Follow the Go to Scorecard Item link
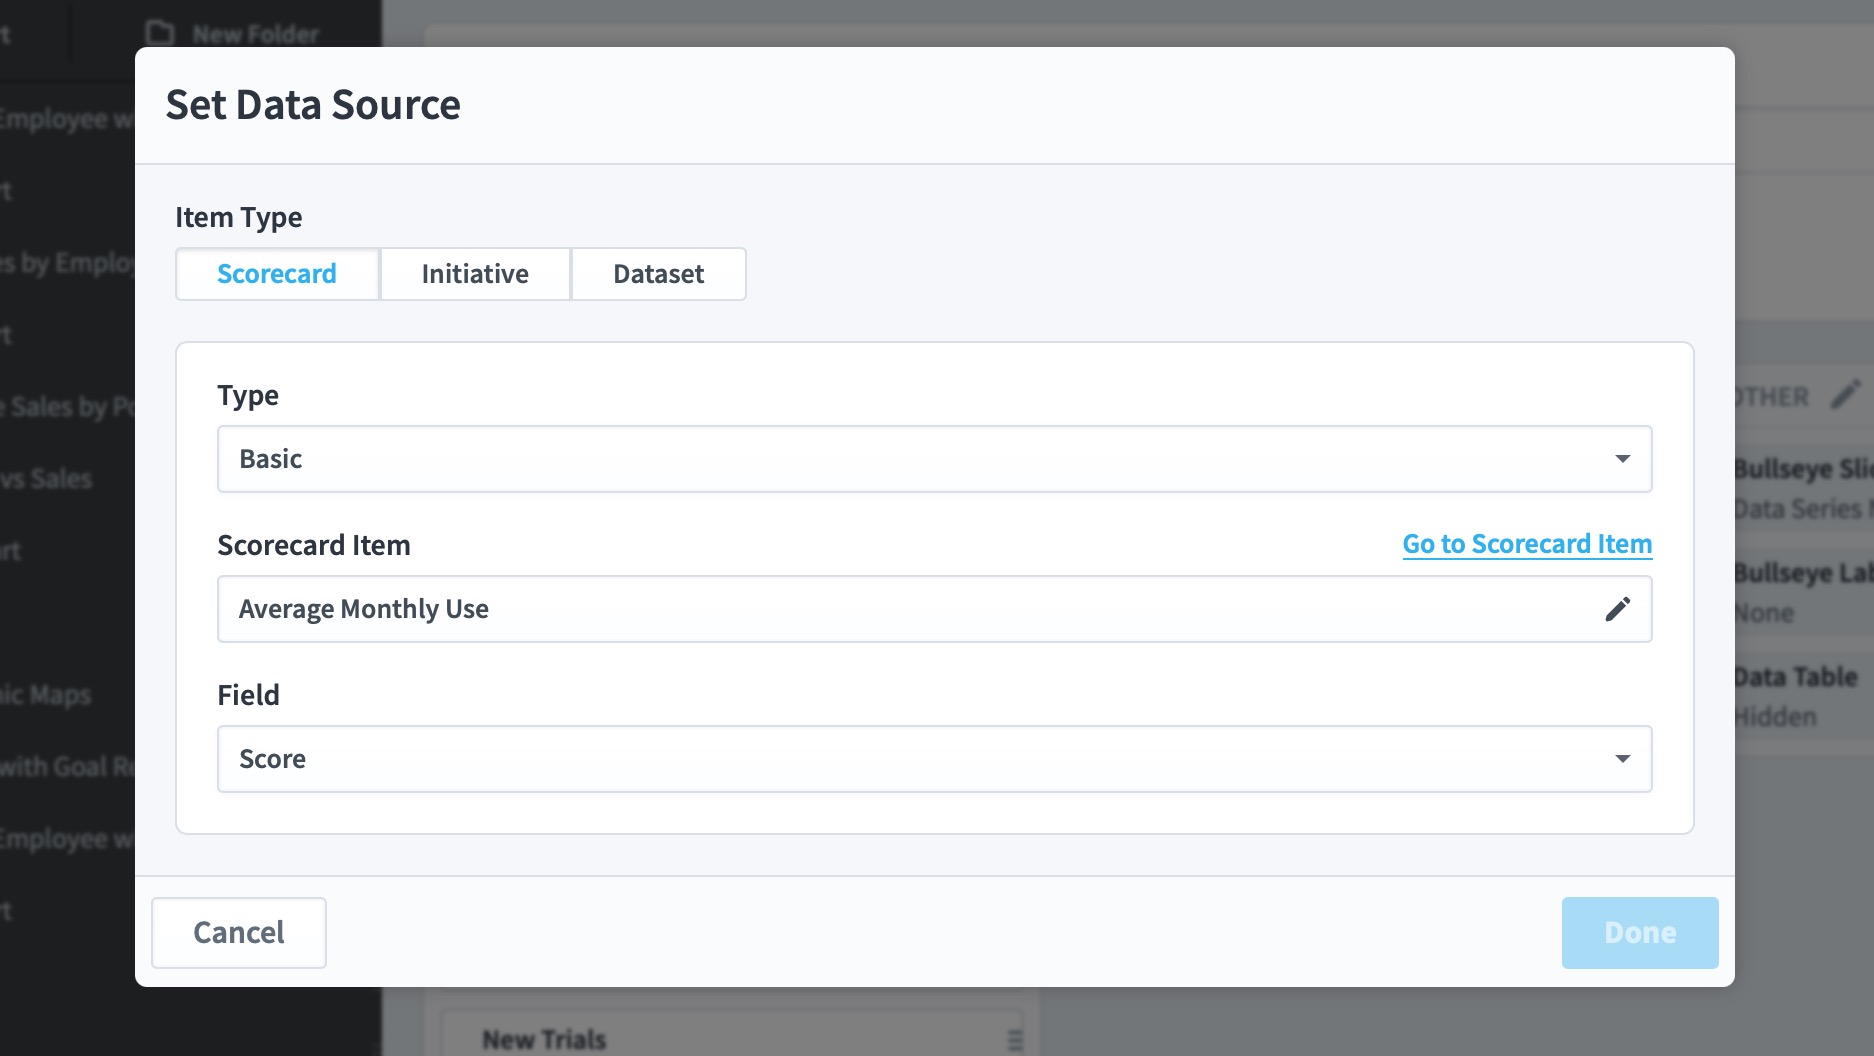 [1527, 544]
